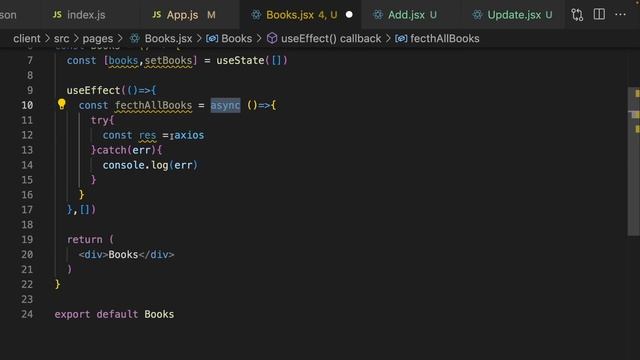Viewport: 640px width, 360px height.
Task: Click the unsaved dot on Books.jsx tab
Action: click(x=349, y=15)
